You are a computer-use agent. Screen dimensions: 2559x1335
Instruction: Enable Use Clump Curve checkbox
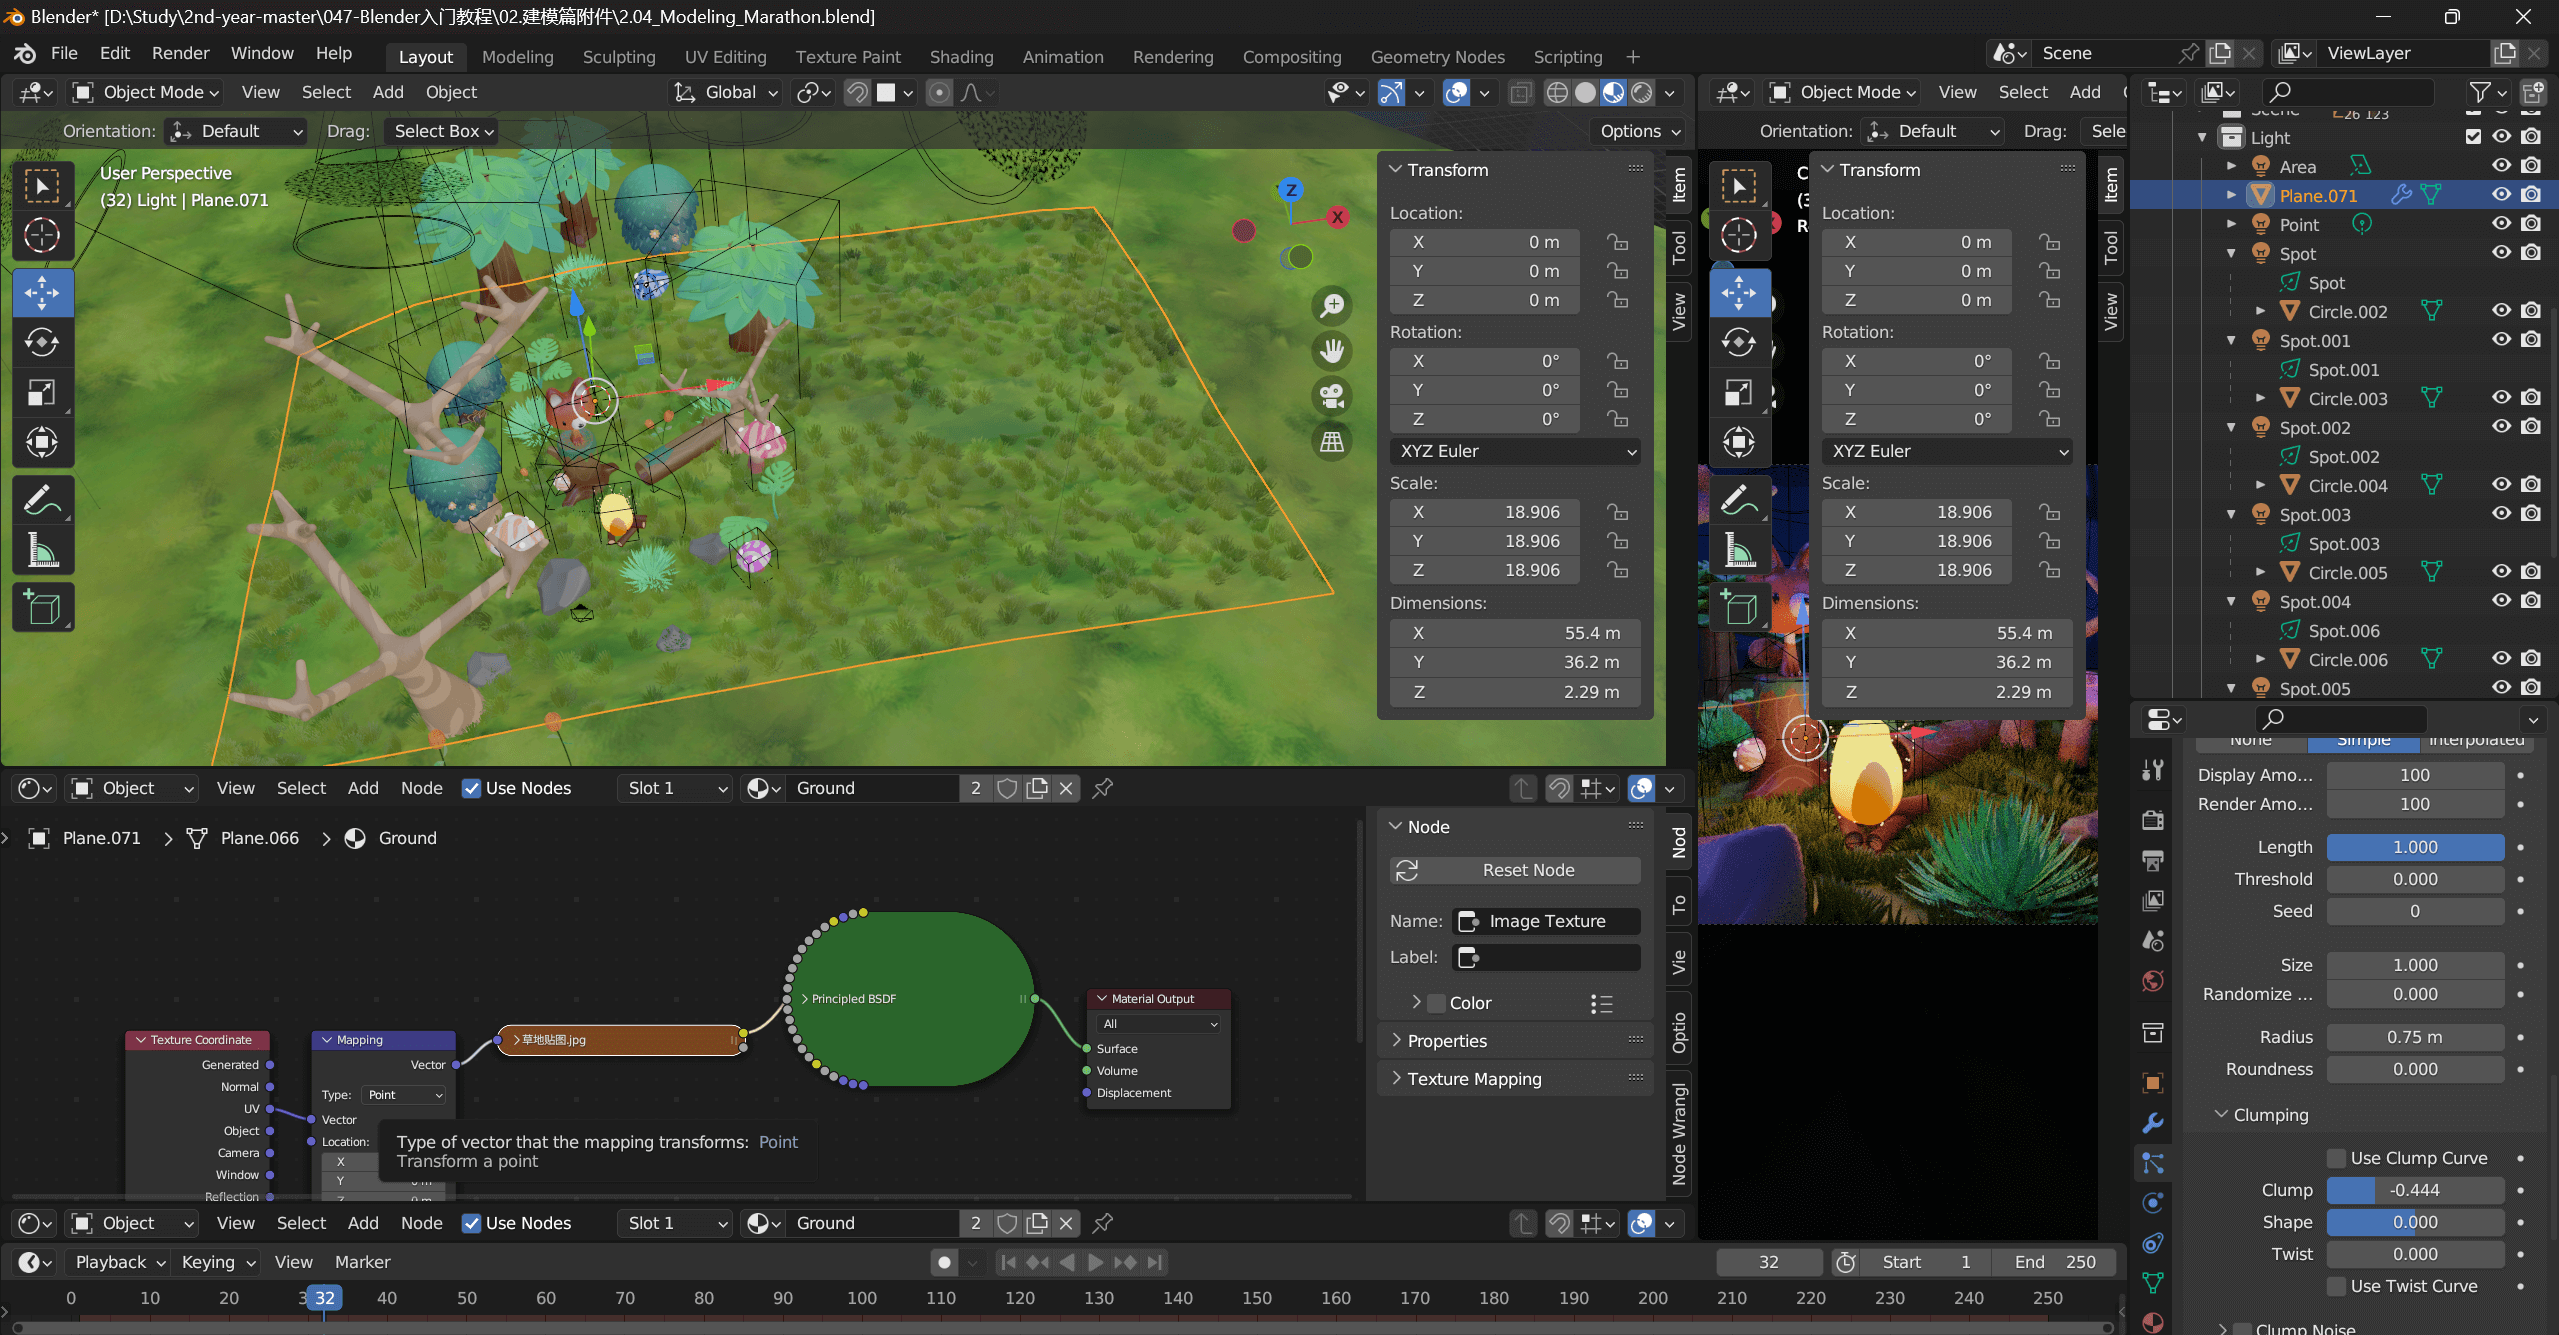2336,1158
